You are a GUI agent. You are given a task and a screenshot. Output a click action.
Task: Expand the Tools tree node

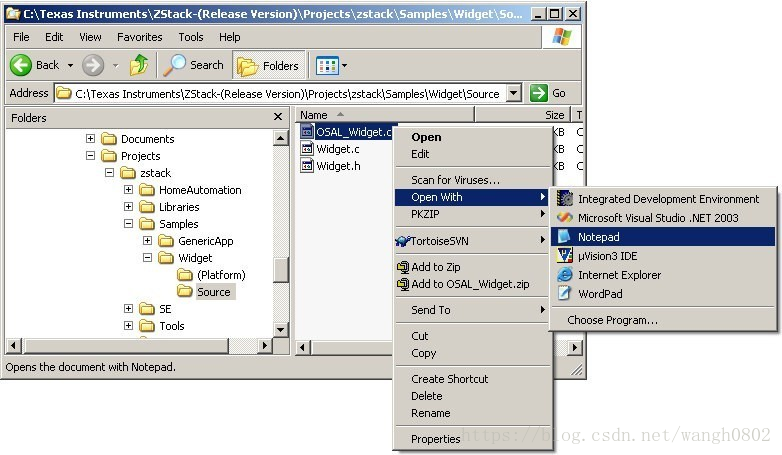128,325
